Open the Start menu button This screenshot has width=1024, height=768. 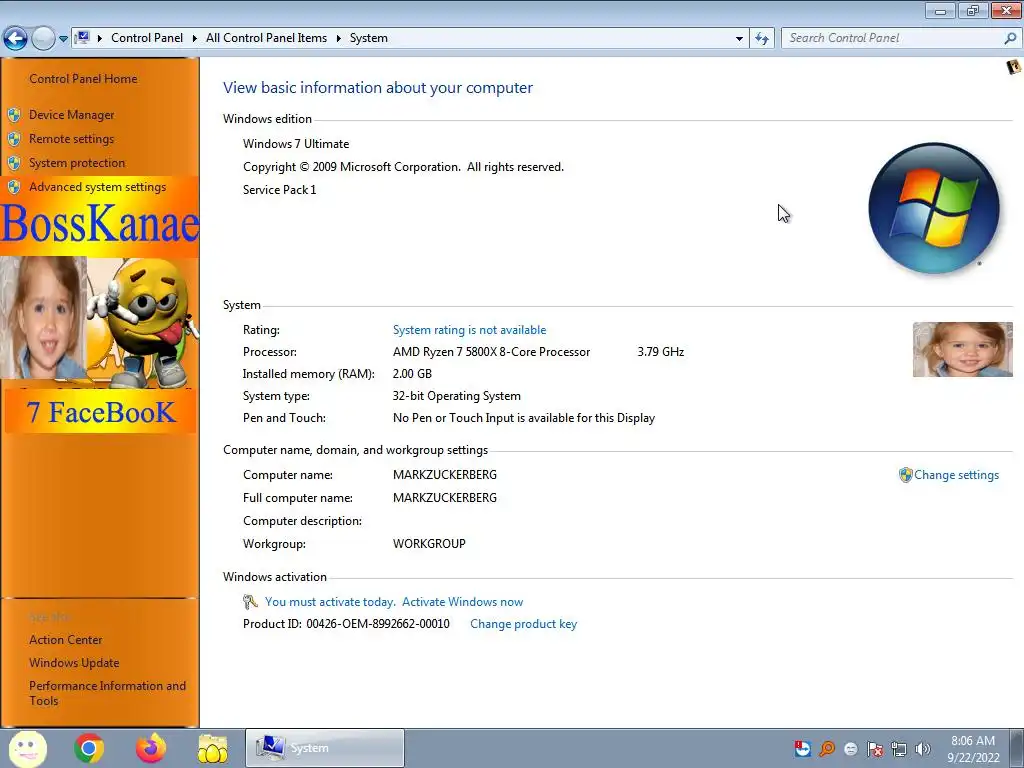pyautogui.click(x=27, y=748)
